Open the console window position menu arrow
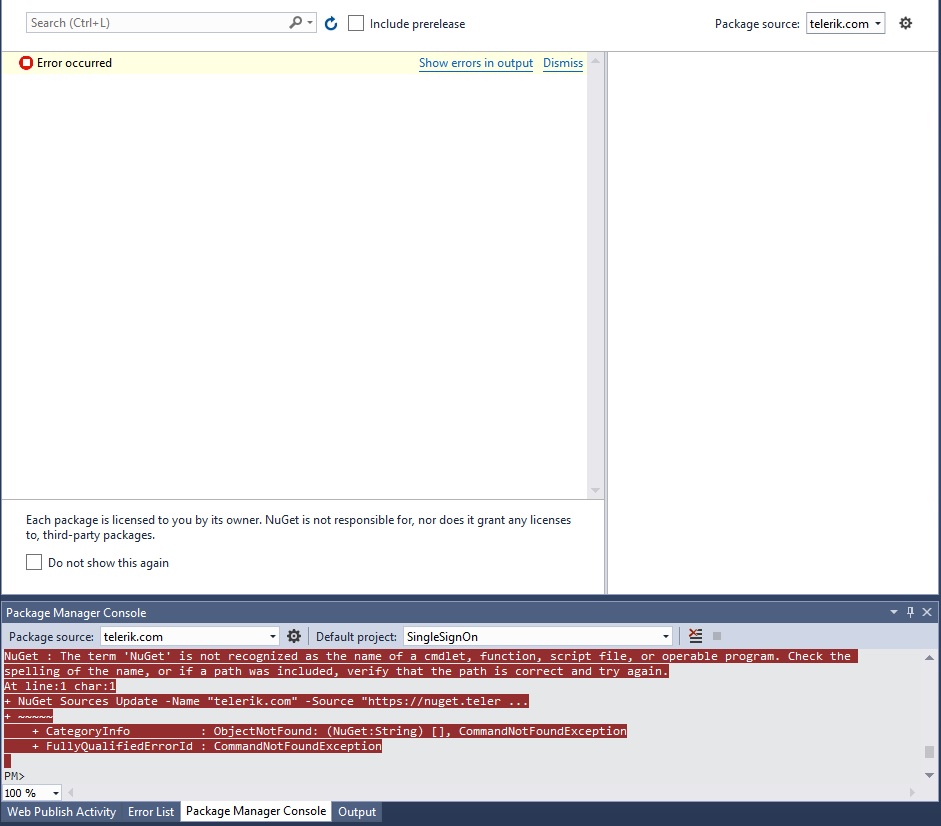941x826 pixels. [894, 612]
